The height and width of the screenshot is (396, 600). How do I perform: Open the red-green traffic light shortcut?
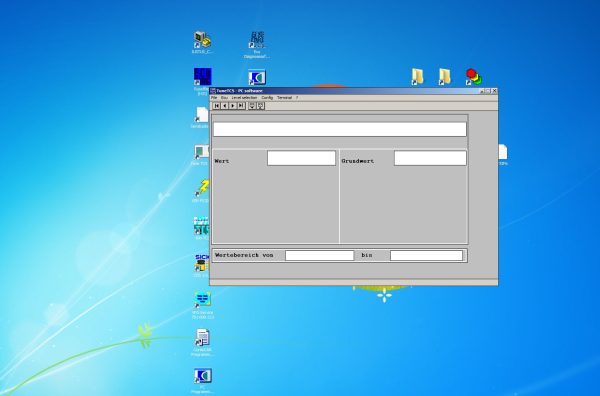tap(473, 77)
